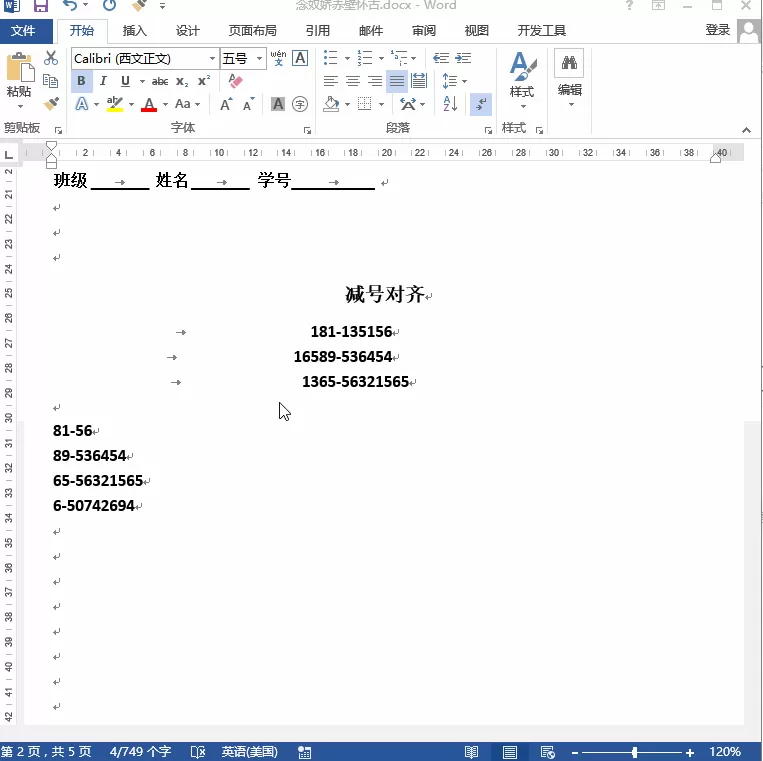Open the phonetic guide wén icon
The width and height of the screenshot is (763, 761).
coord(278,58)
